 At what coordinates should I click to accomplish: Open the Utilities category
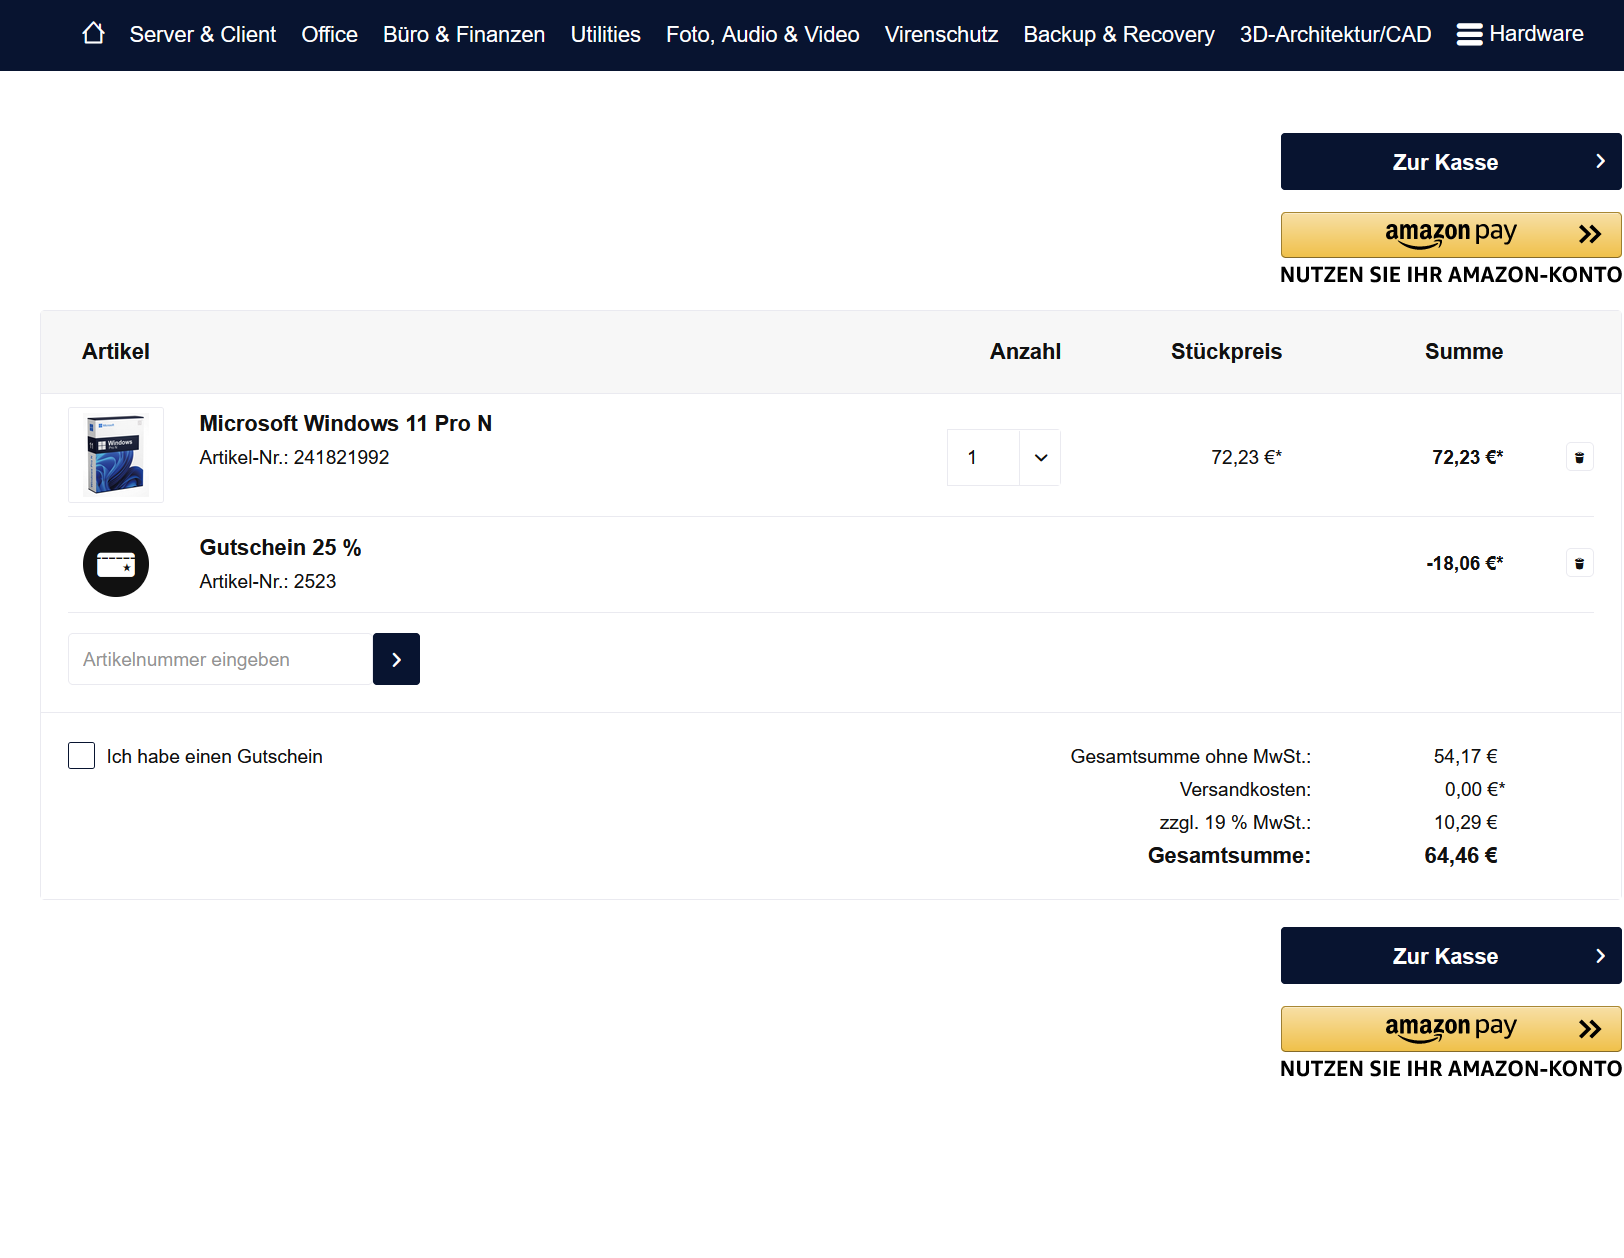(606, 34)
